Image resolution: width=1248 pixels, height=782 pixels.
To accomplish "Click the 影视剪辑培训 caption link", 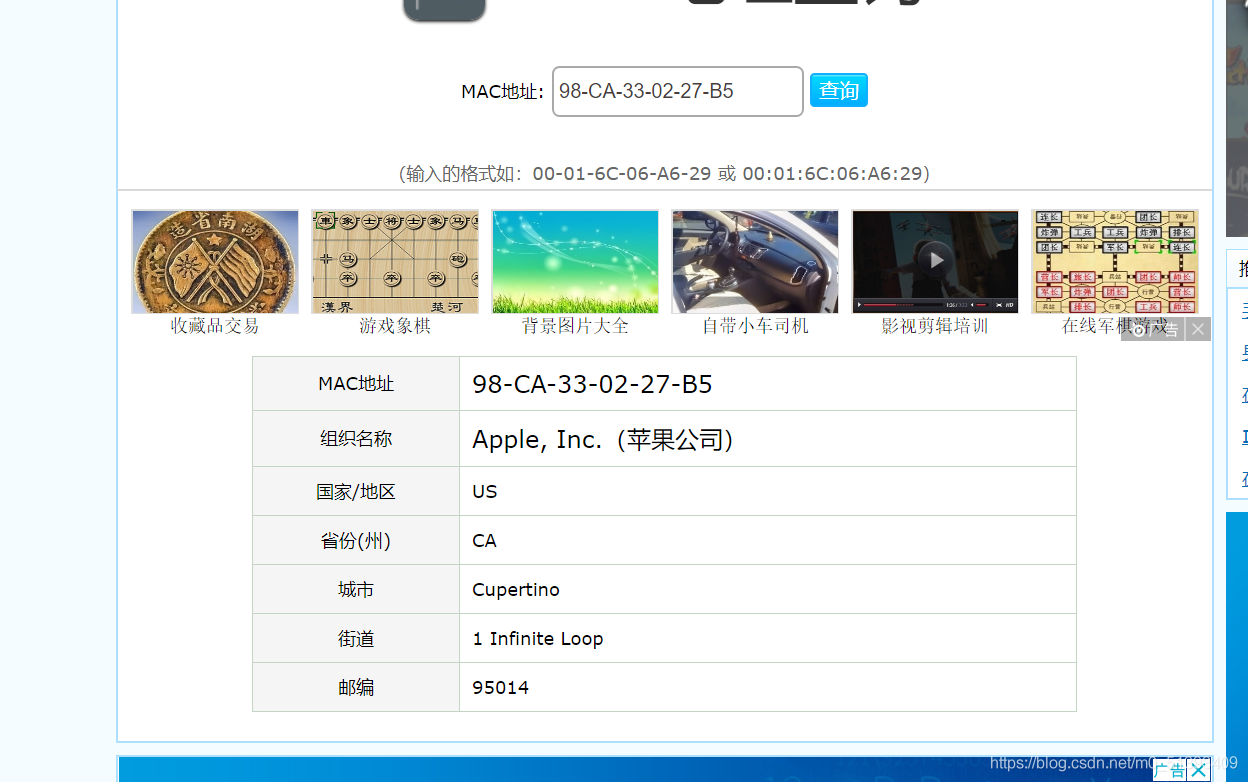I will tap(935, 326).
